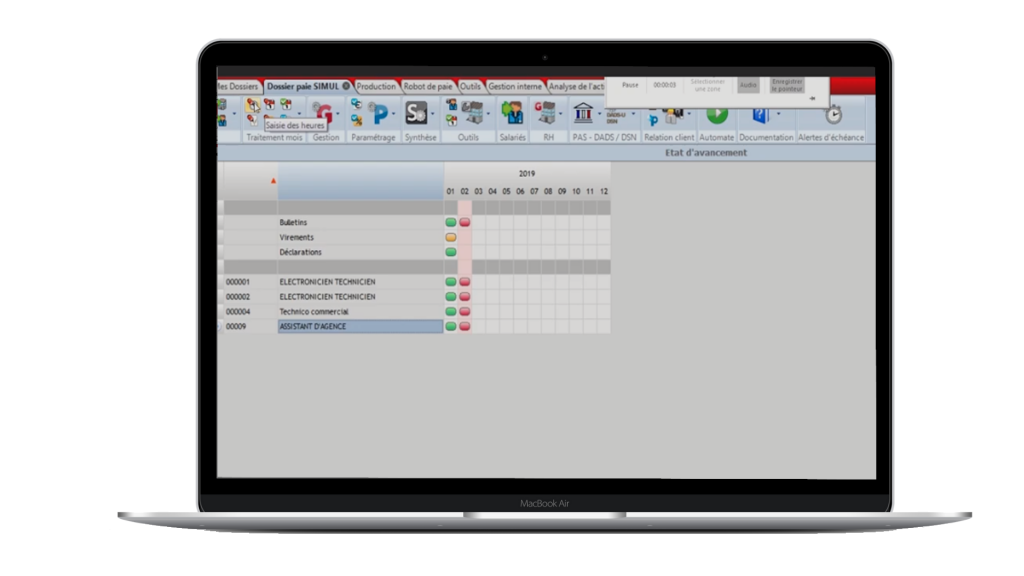Click employee number 00009
The width and height of the screenshot is (1024, 576).
point(236,327)
